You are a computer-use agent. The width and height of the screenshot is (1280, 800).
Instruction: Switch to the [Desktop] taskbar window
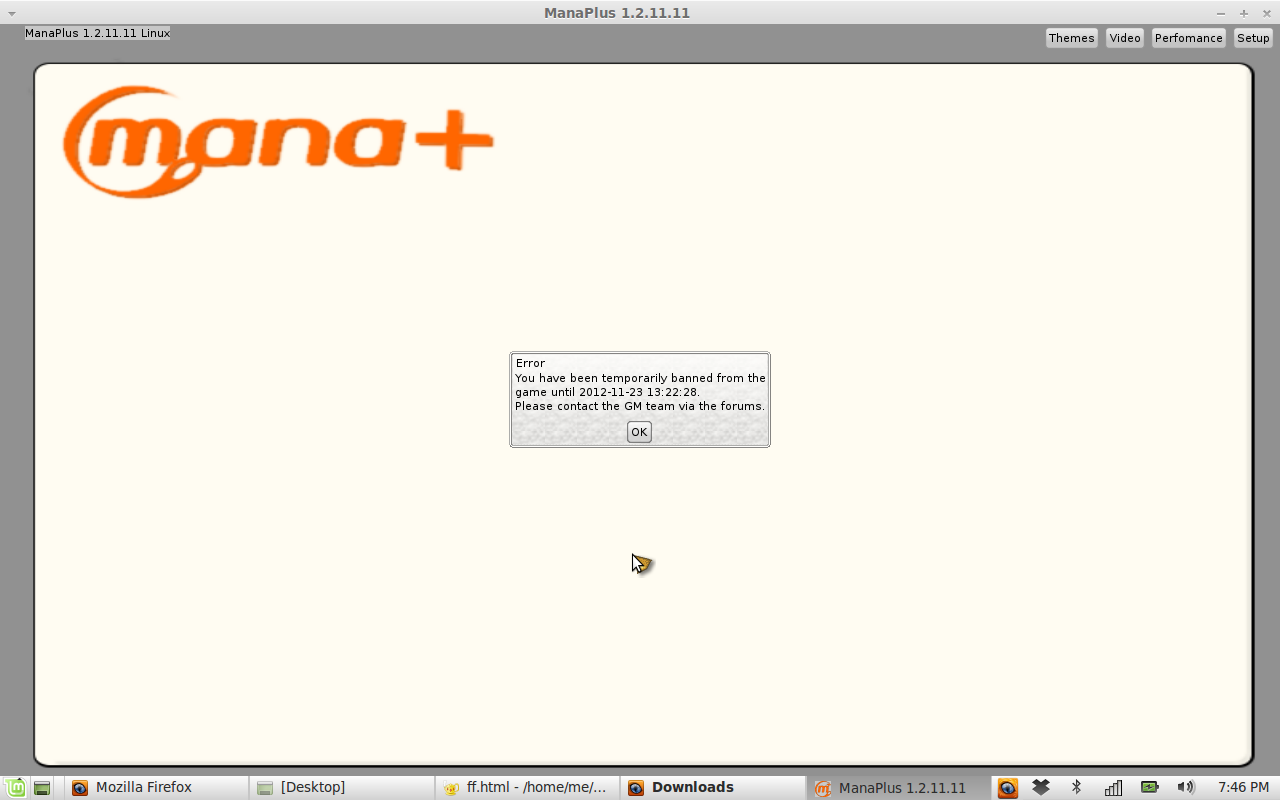coord(343,787)
